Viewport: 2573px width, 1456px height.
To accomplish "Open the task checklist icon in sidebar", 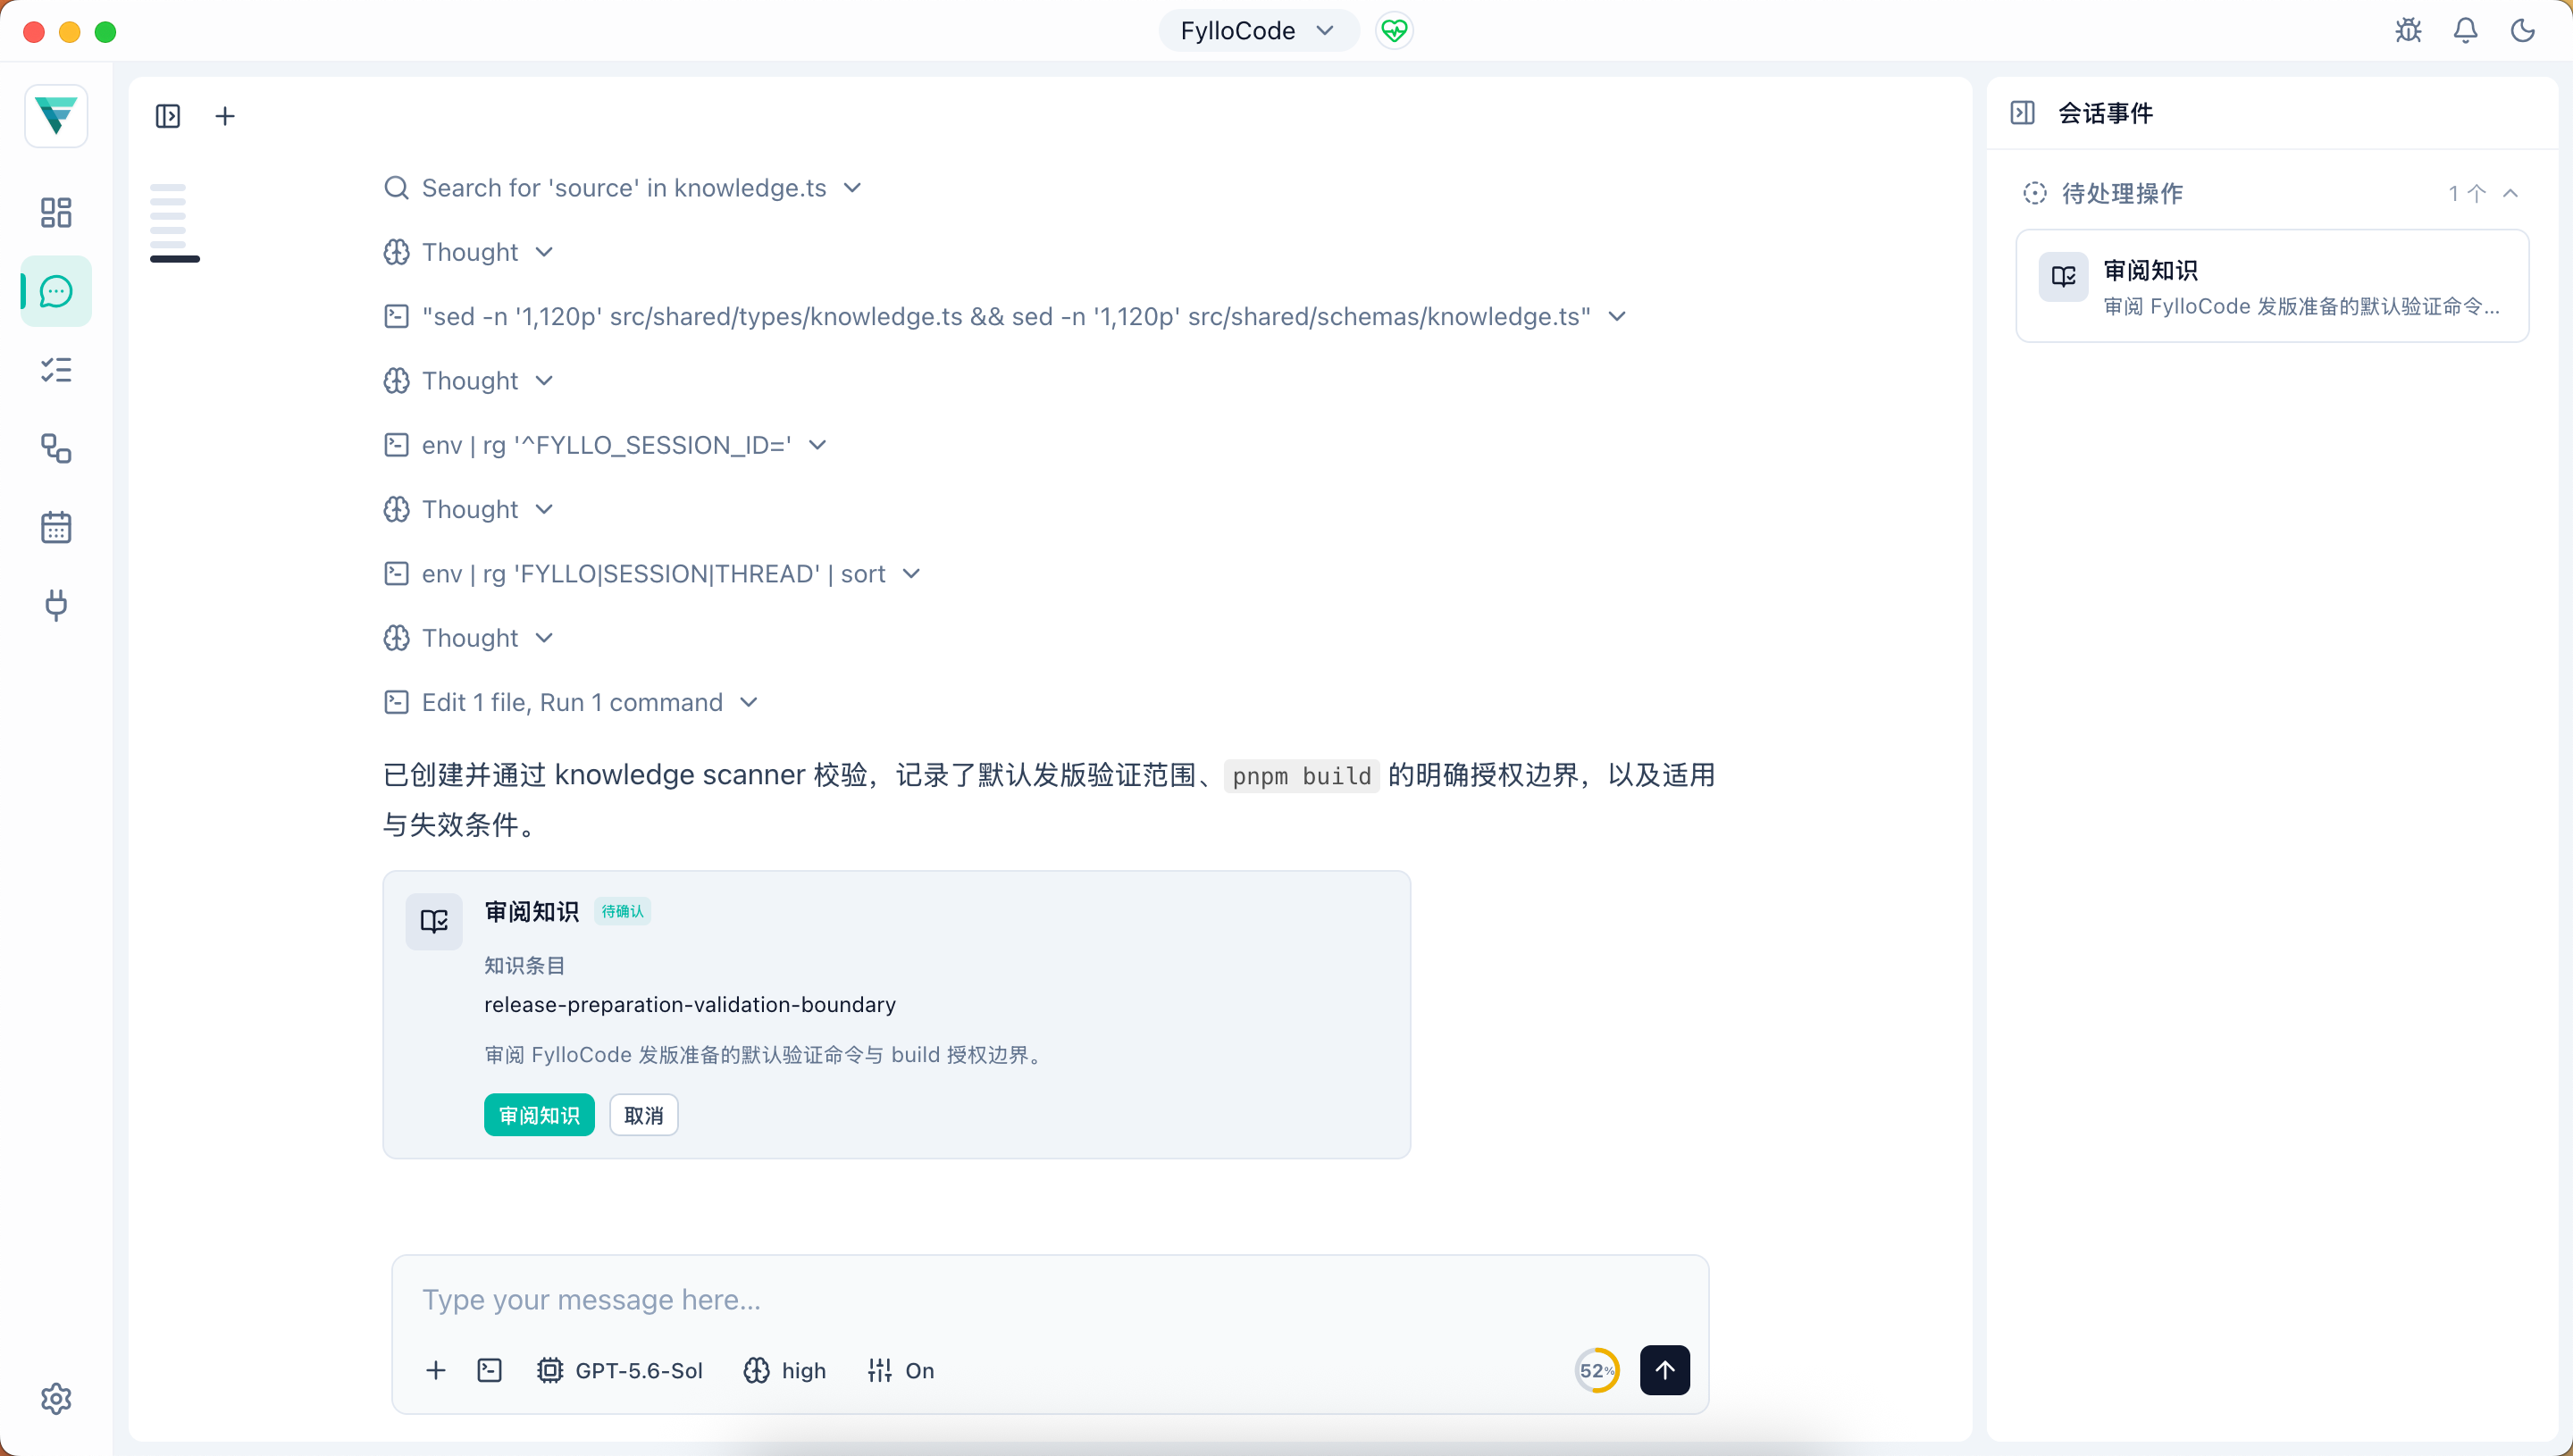I will point(56,370).
